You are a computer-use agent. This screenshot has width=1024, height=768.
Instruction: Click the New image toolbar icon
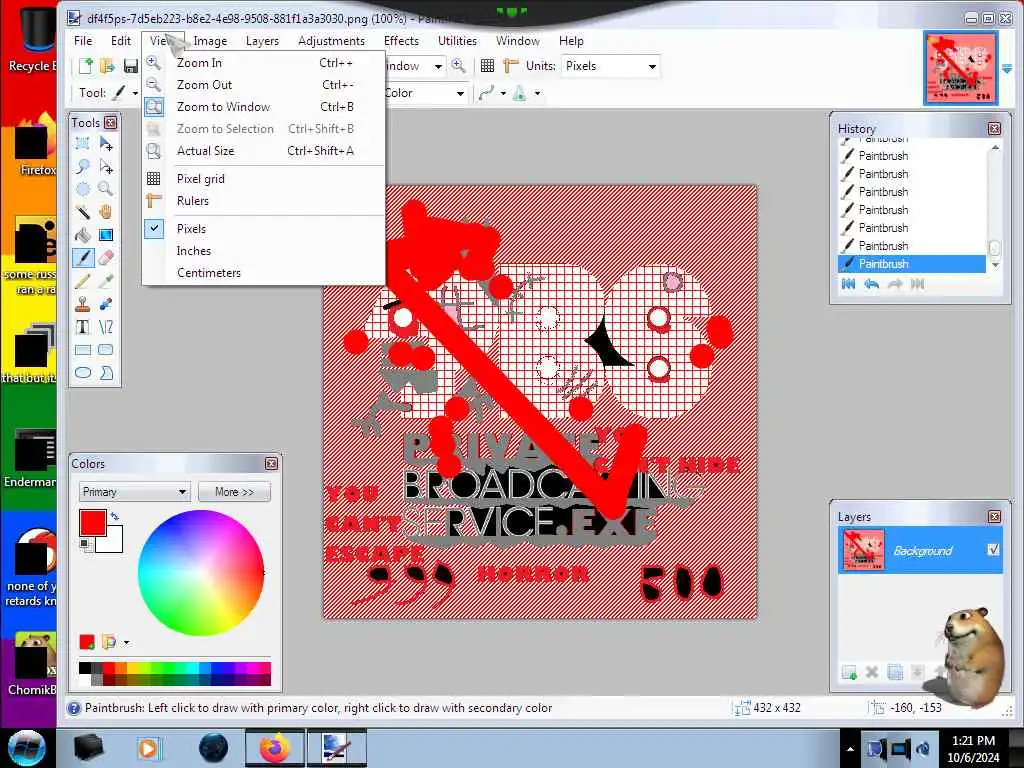[x=86, y=66]
